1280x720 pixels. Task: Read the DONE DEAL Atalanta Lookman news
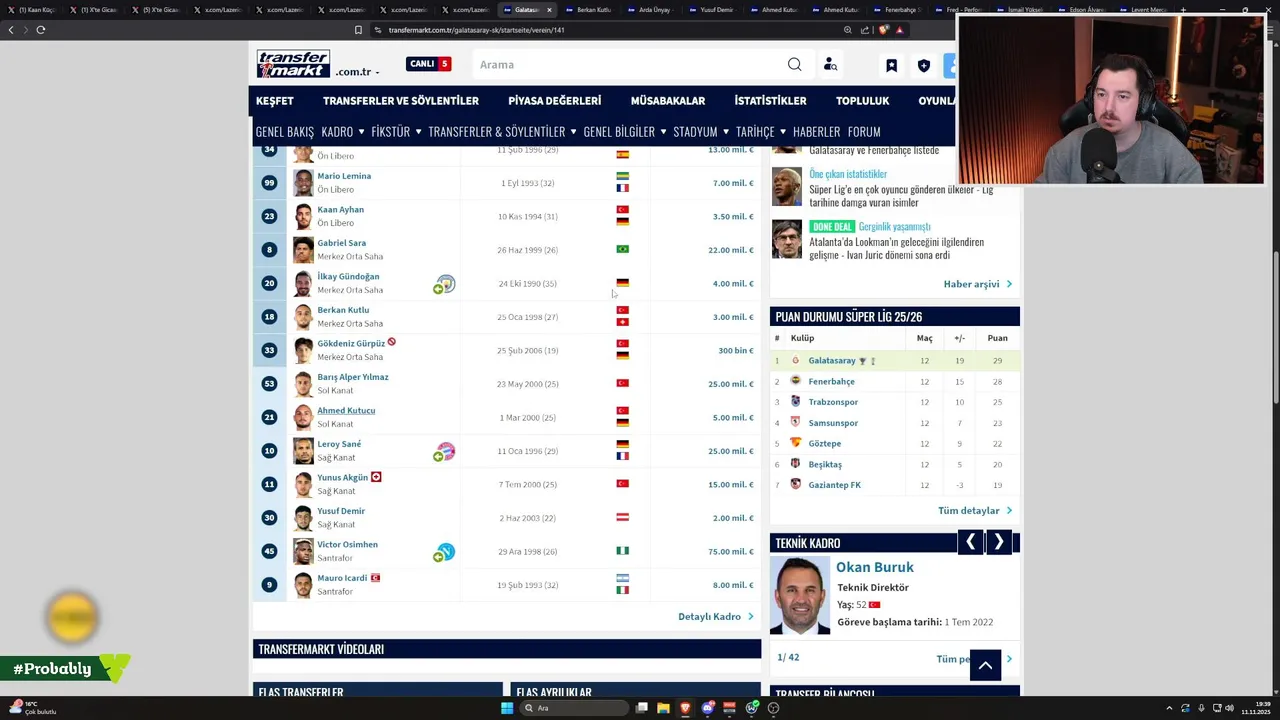(896, 248)
